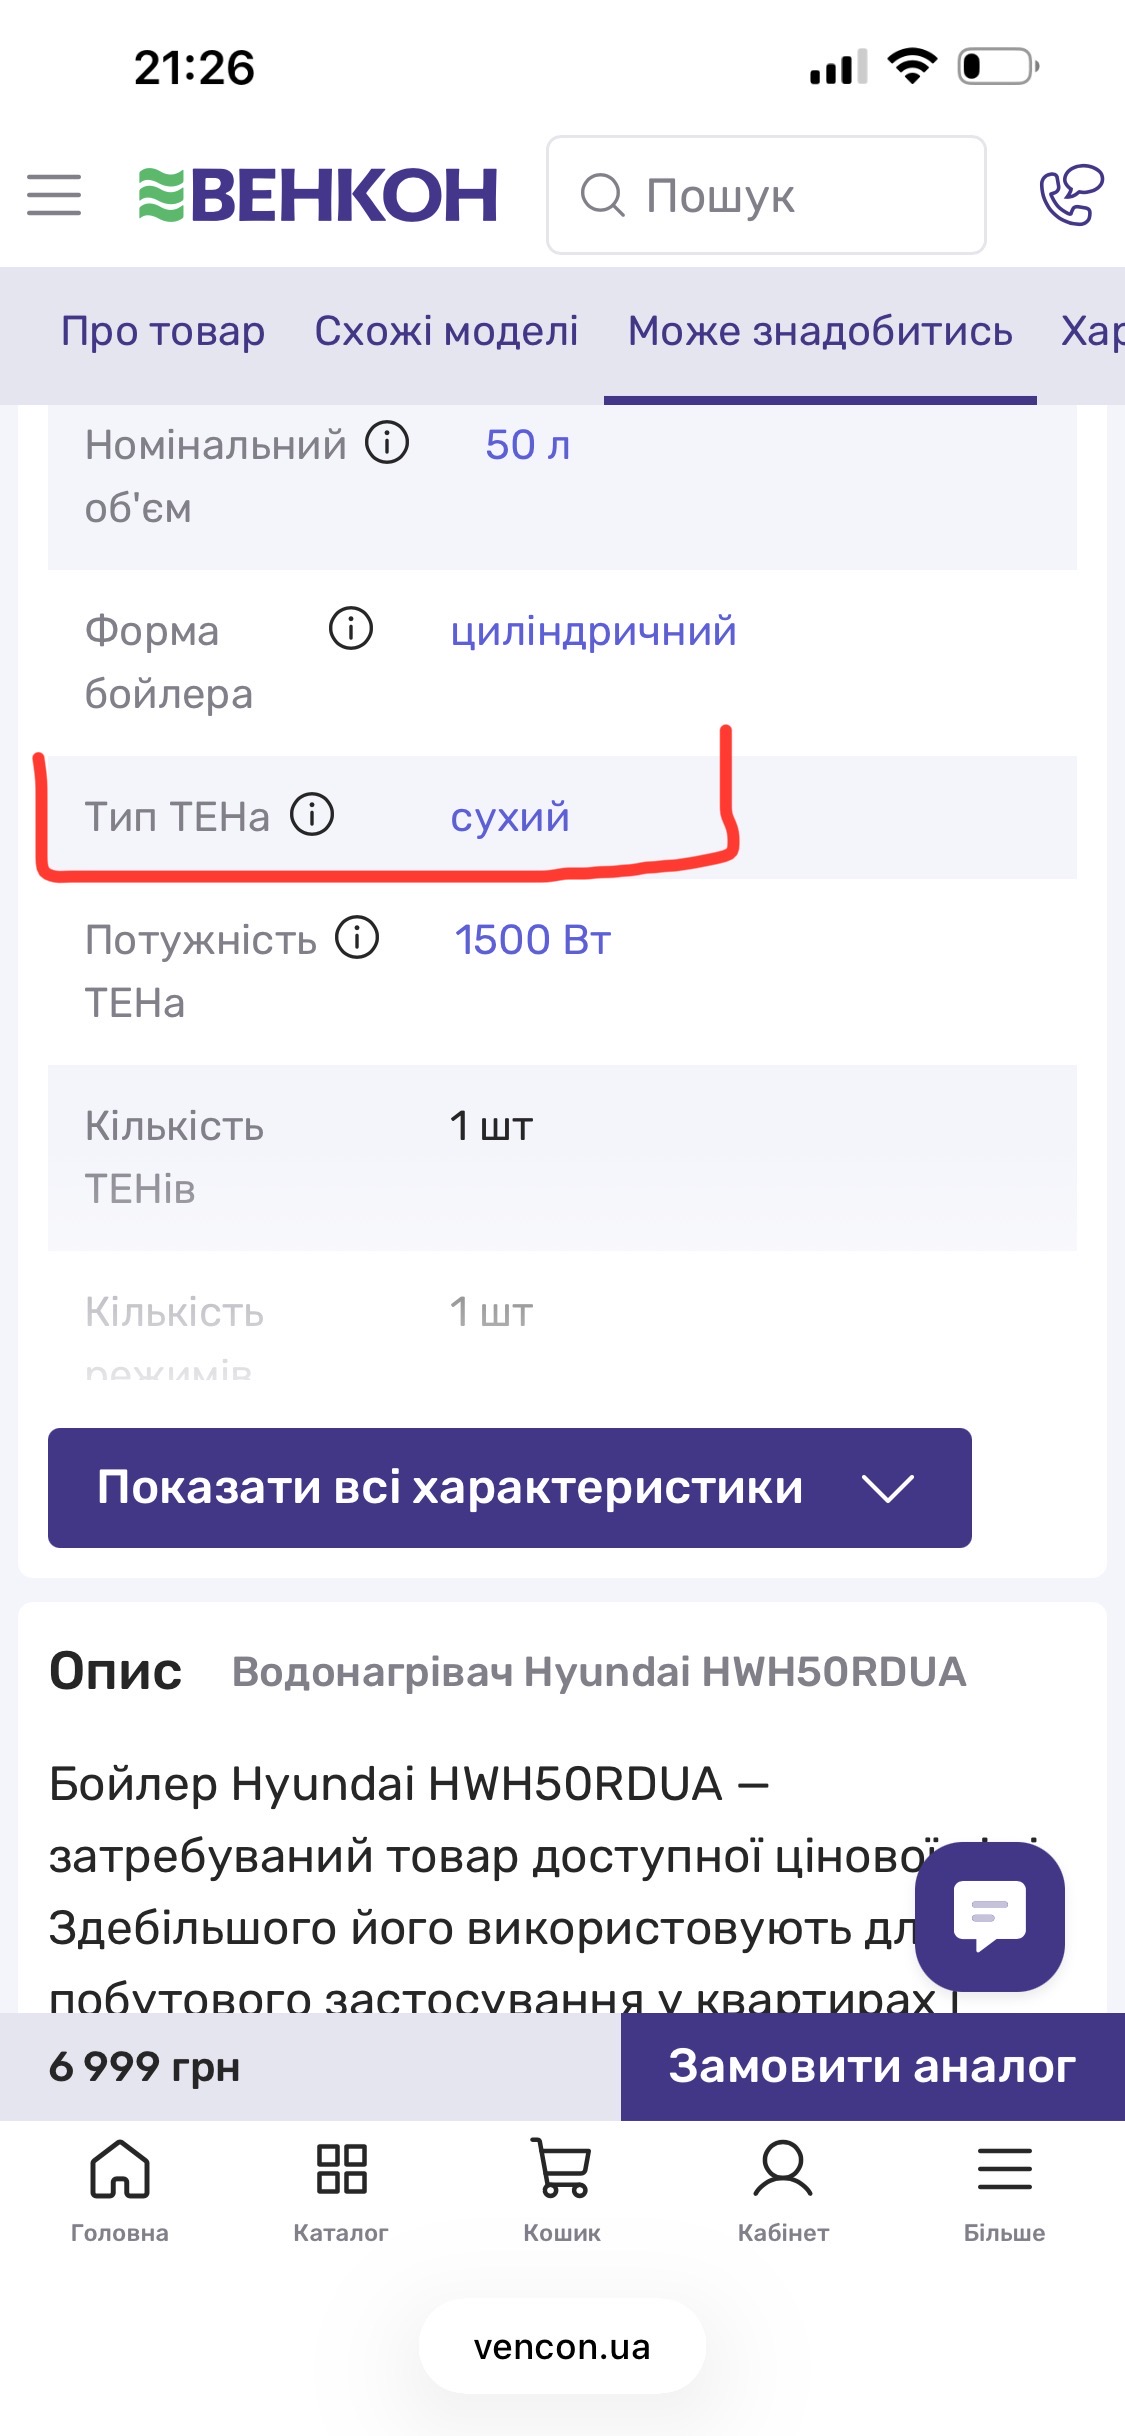Expand Показати всі характеристики
The image size is (1125, 2436).
coord(509,1487)
